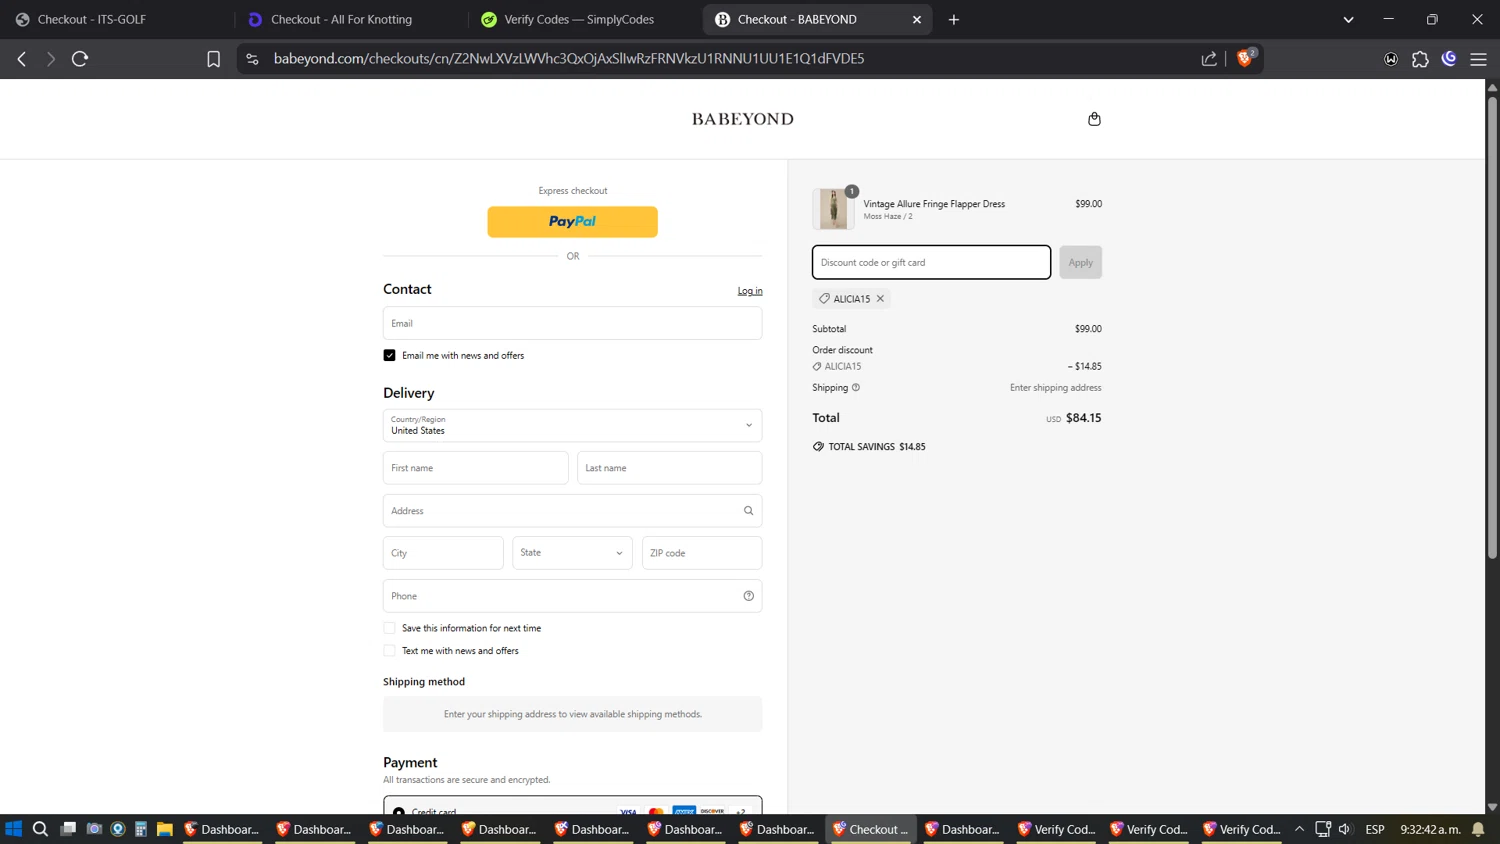1500x844 pixels.
Task: Open Windows Start menu
Action: 13,829
